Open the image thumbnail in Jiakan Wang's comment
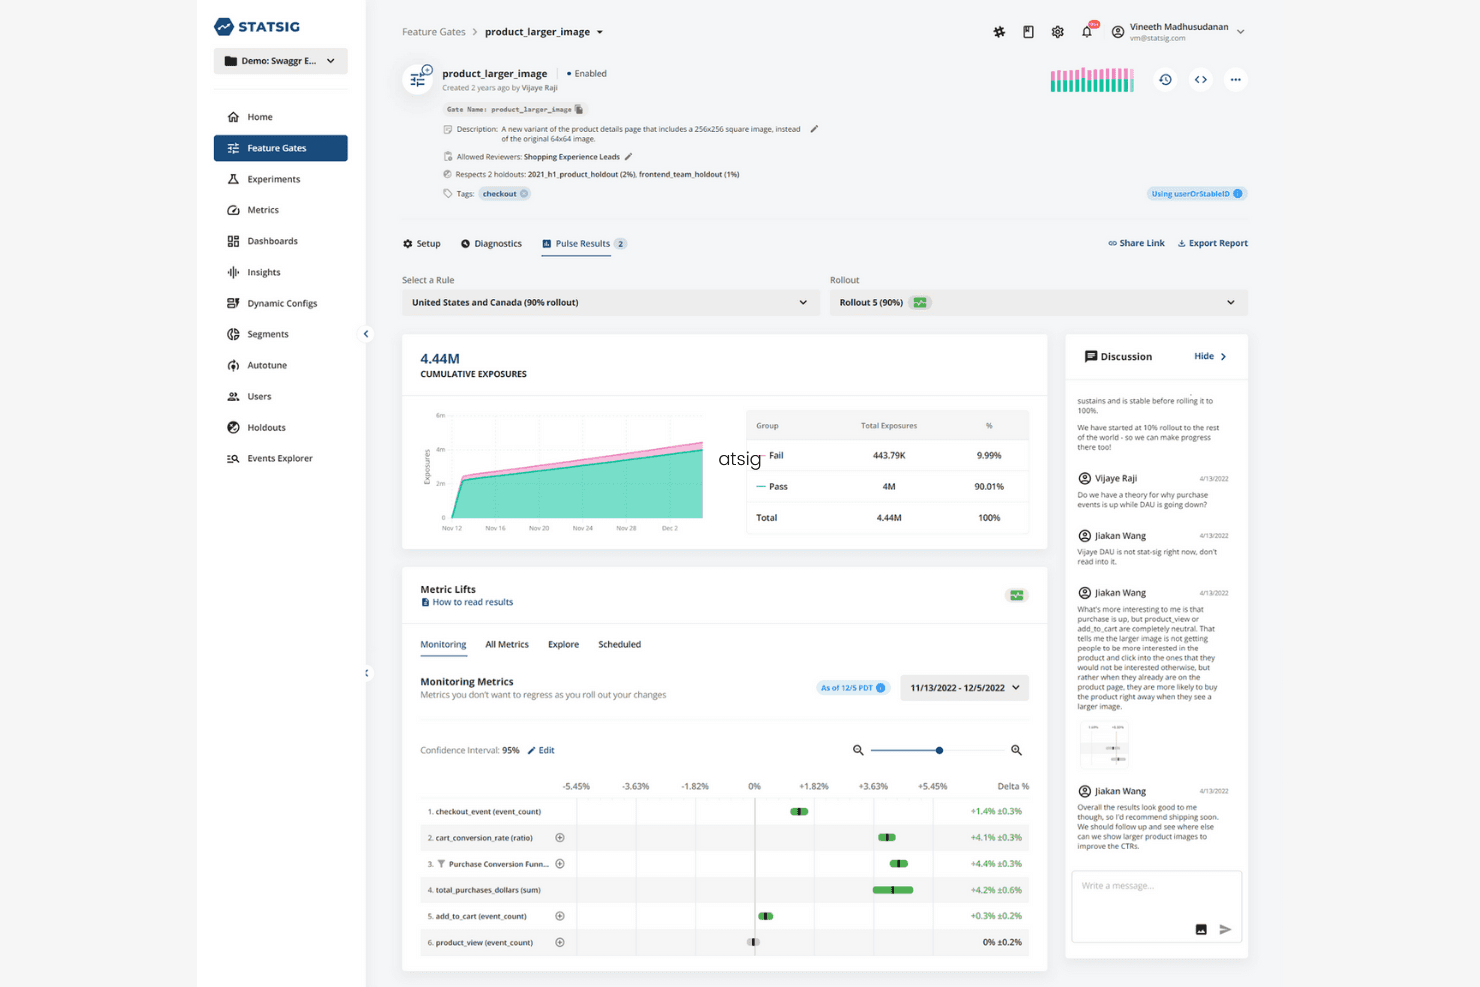This screenshot has width=1480, height=987. [x=1104, y=746]
